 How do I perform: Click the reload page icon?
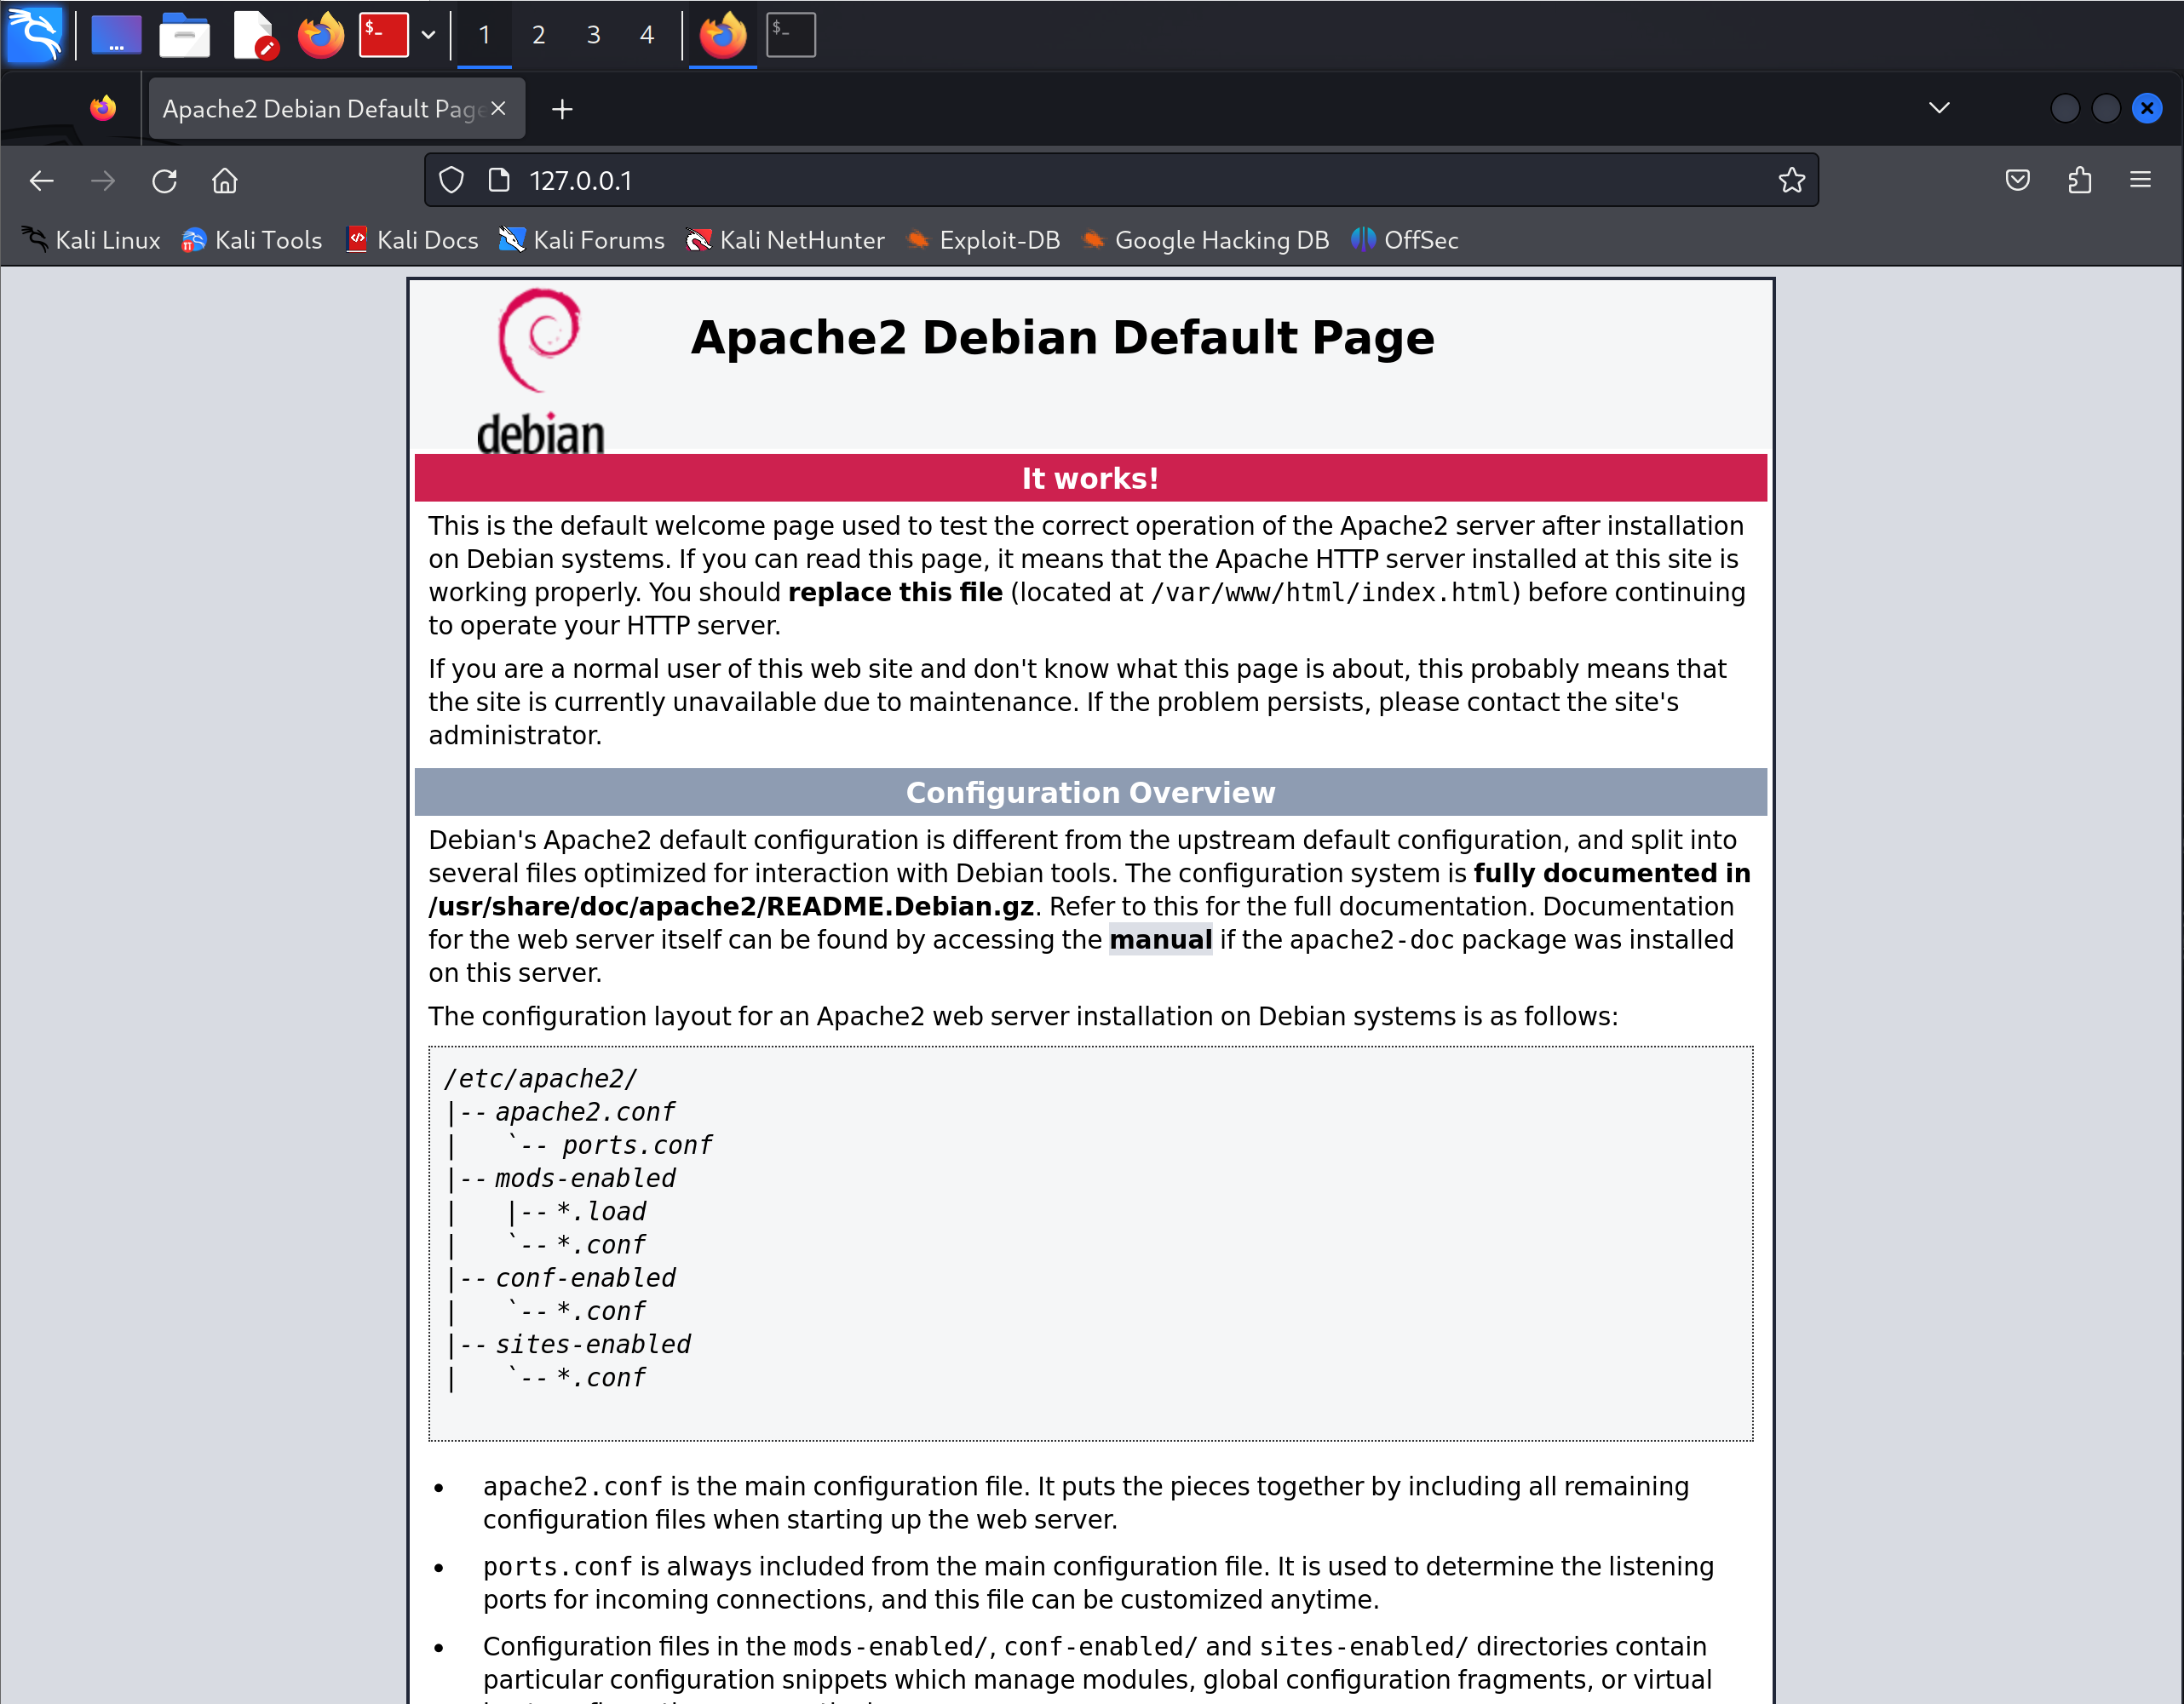click(164, 181)
